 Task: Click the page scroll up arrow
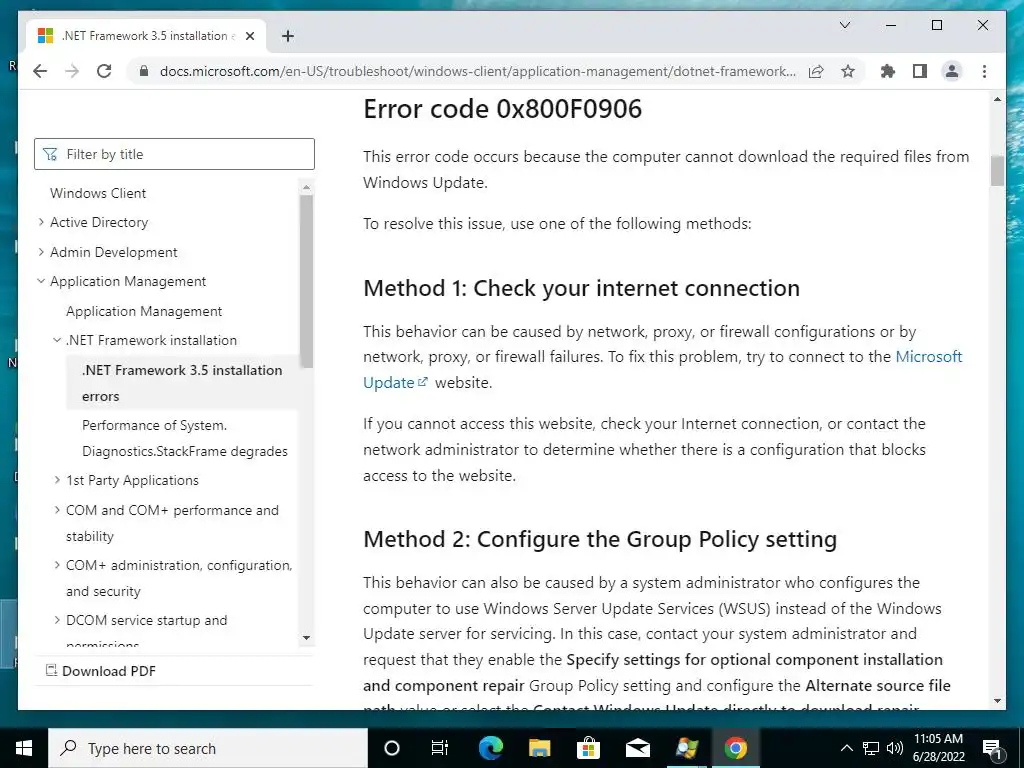tap(997, 99)
